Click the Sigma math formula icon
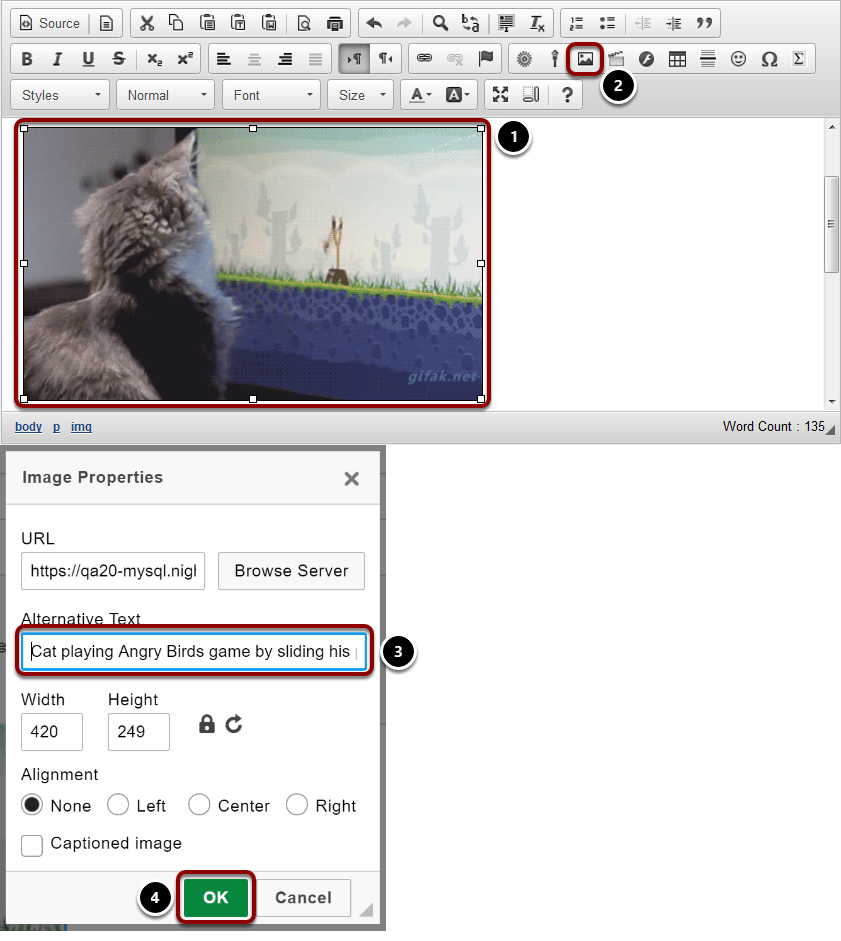 (x=798, y=59)
